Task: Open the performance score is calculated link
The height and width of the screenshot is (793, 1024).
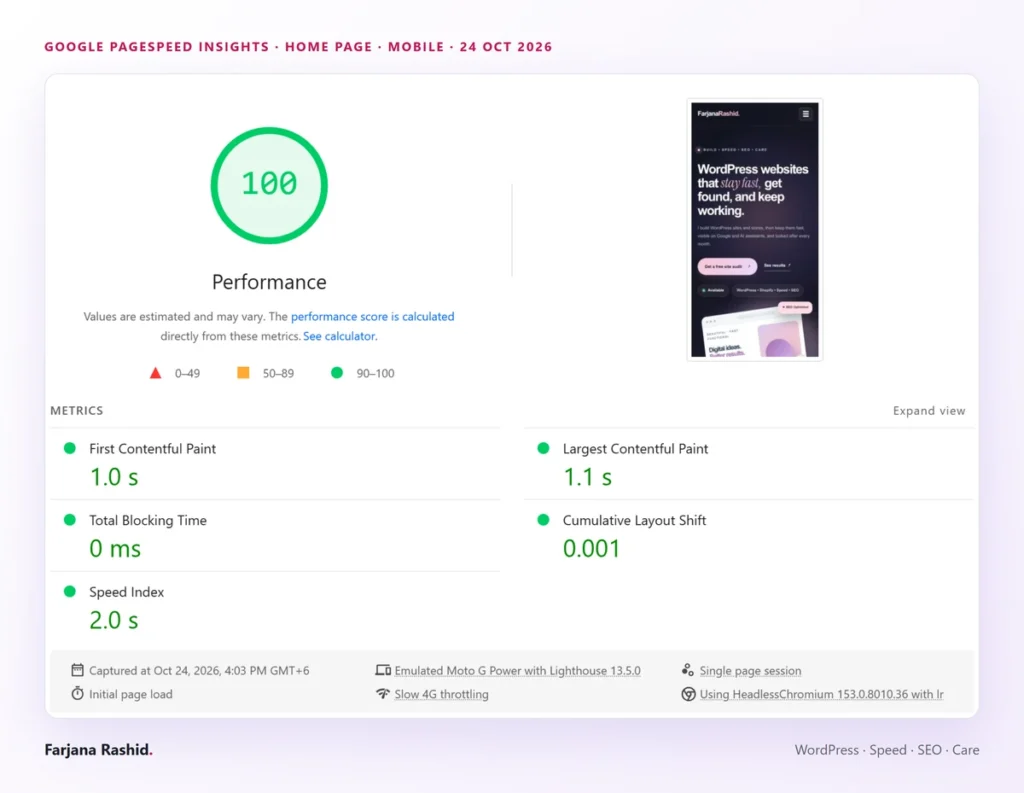Action: [x=373, y=316]
